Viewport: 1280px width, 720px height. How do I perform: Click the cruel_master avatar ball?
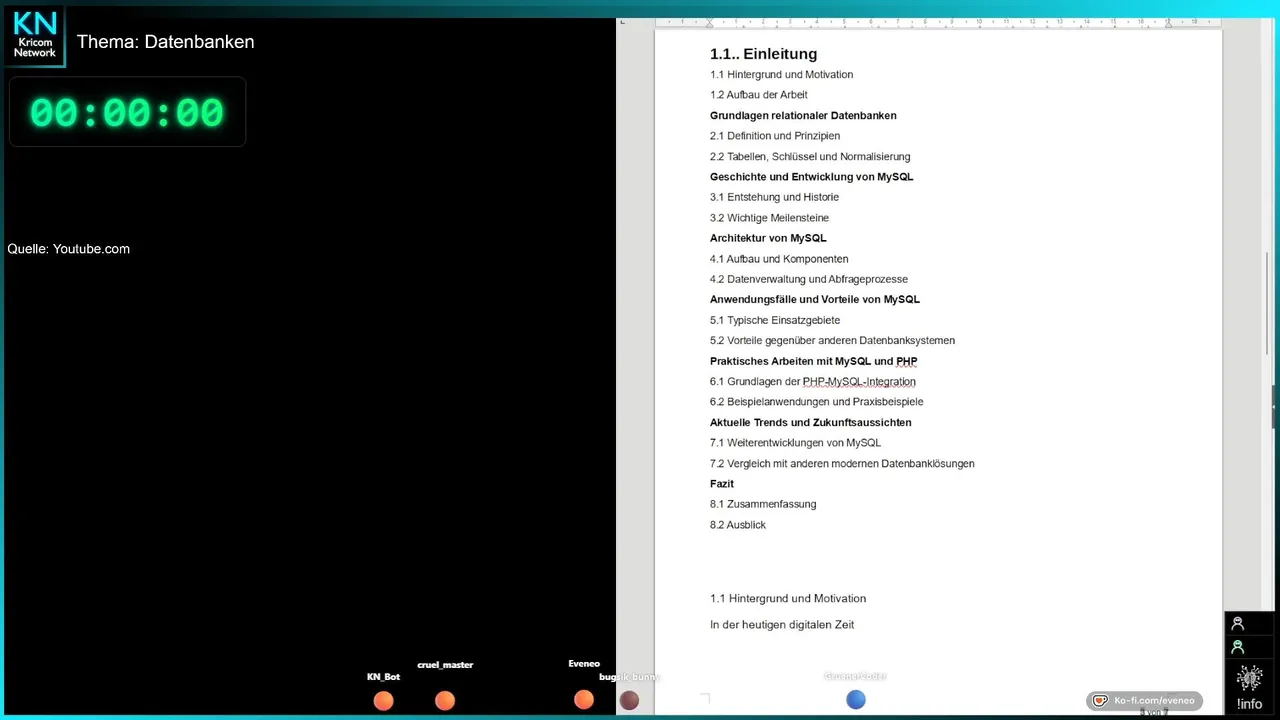point(445,701)
